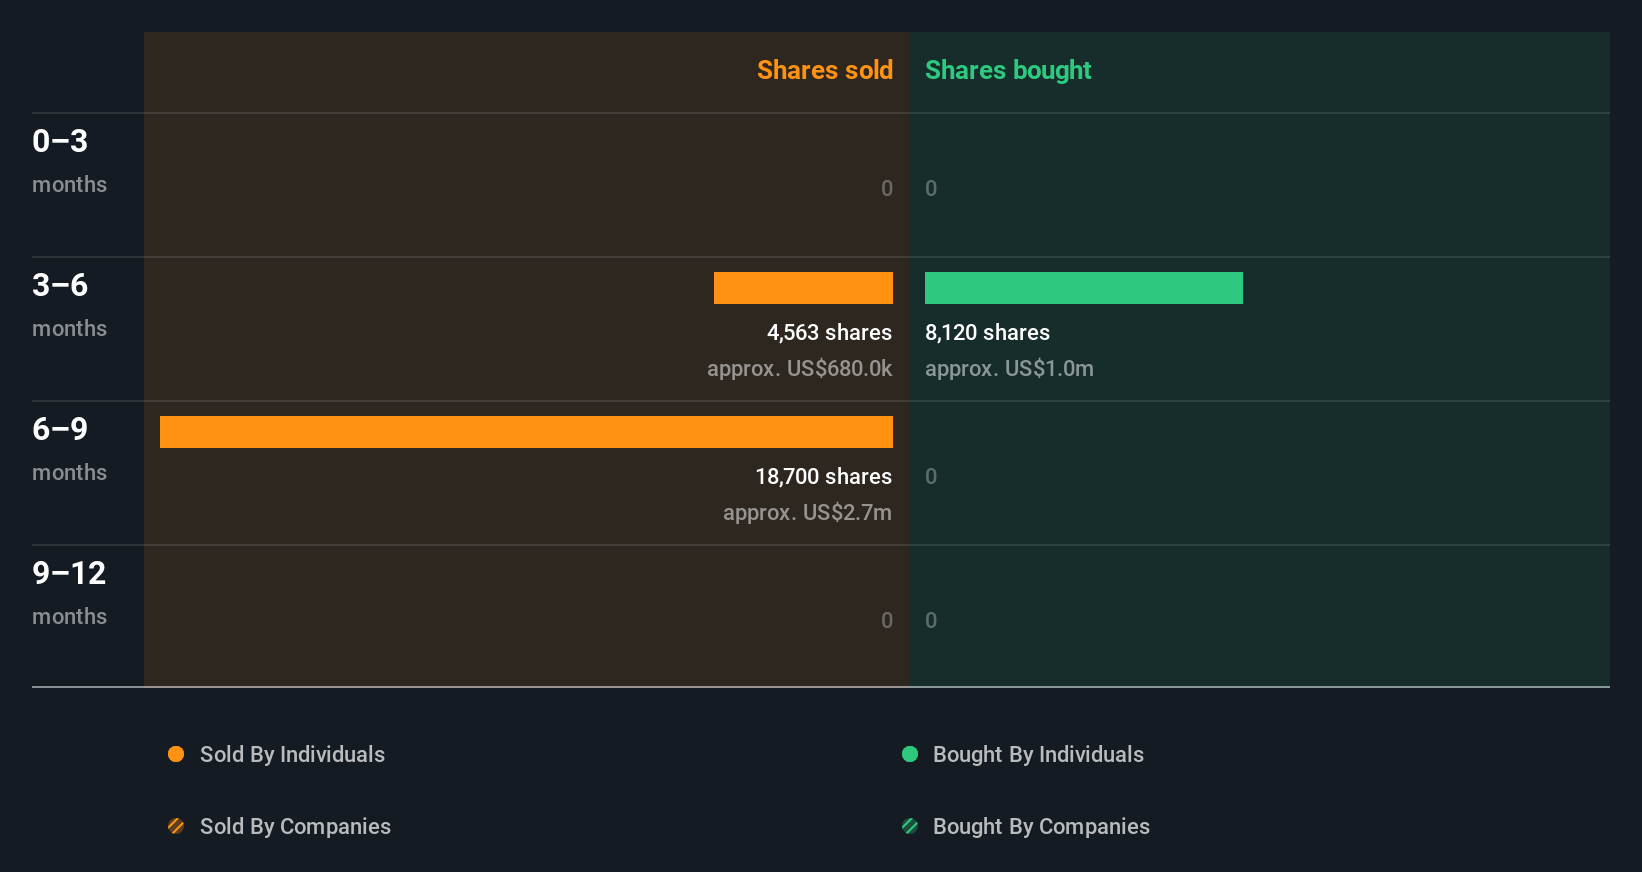
Task: Click the orange 18,700 shares sold bar
Action: [x=526, y=432]
